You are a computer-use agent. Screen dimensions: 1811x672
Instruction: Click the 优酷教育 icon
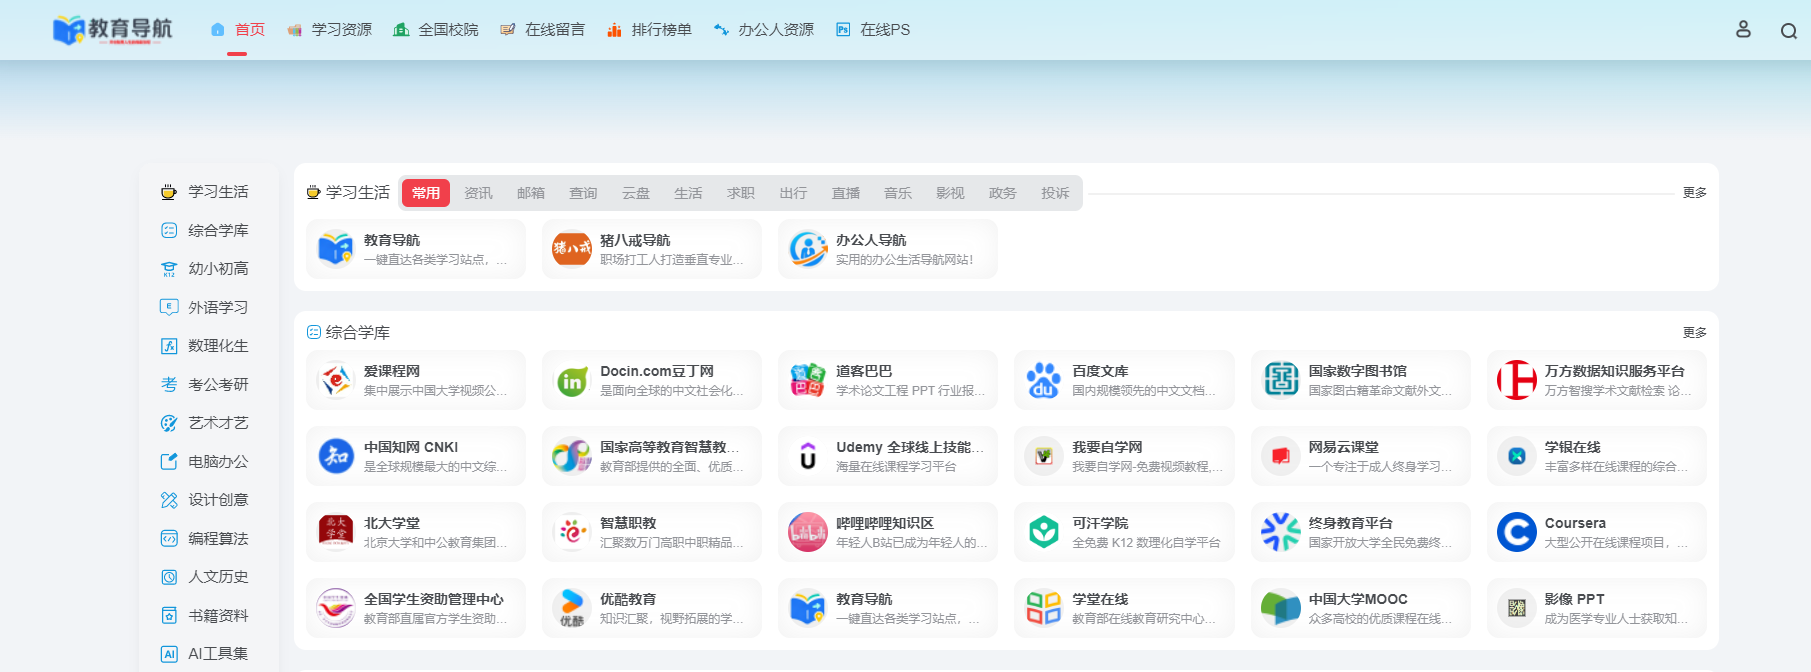[x=572, y=608]
